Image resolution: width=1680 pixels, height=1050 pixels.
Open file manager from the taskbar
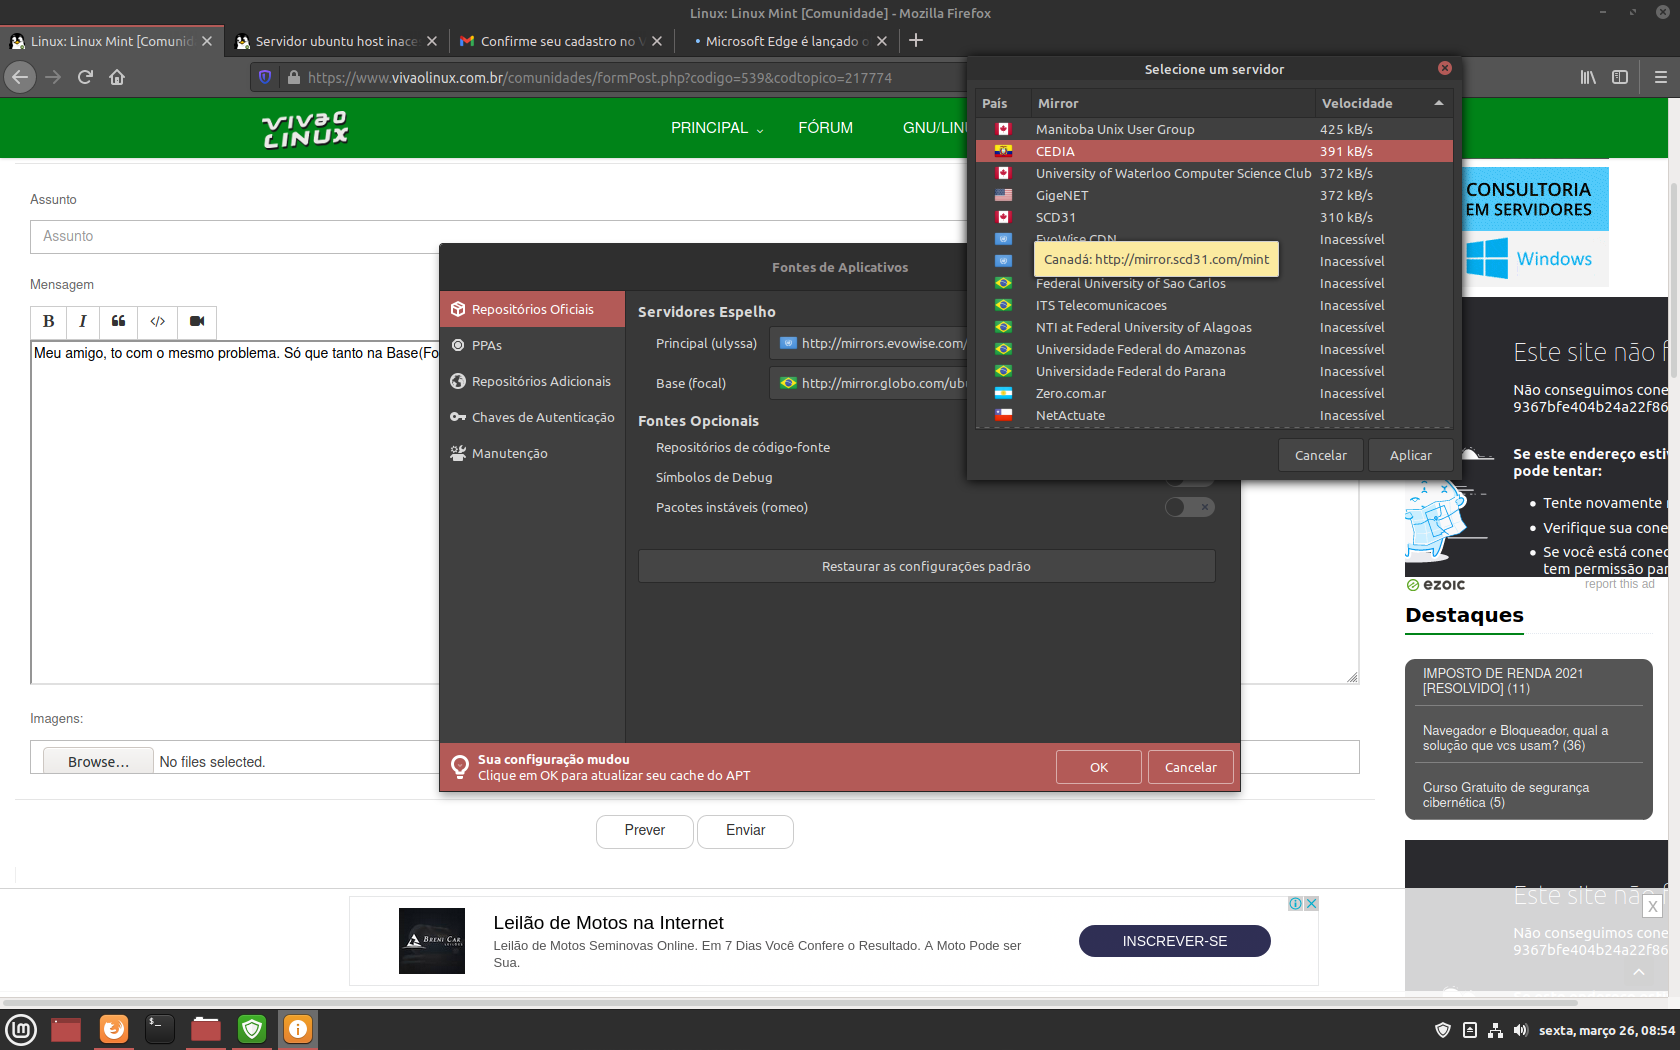[x=206, y=1029]
